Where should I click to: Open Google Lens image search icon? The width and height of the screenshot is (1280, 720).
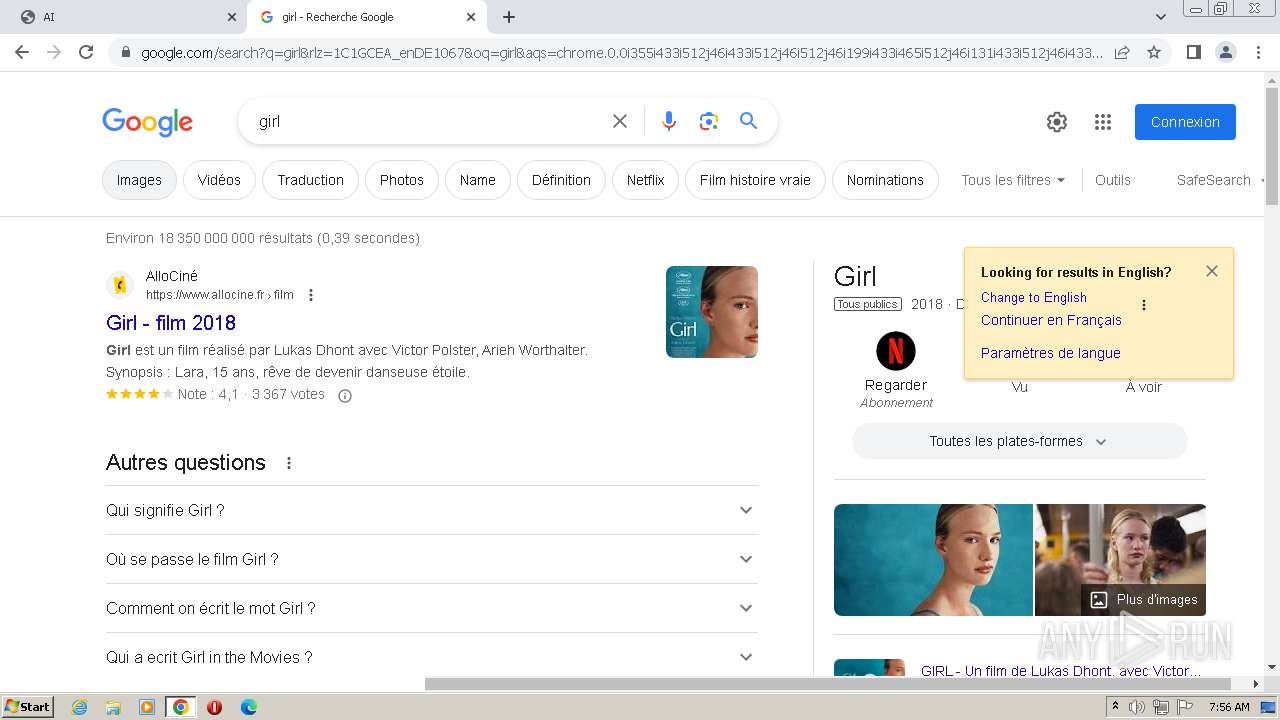pyautogui.click(x=709, y=121)
